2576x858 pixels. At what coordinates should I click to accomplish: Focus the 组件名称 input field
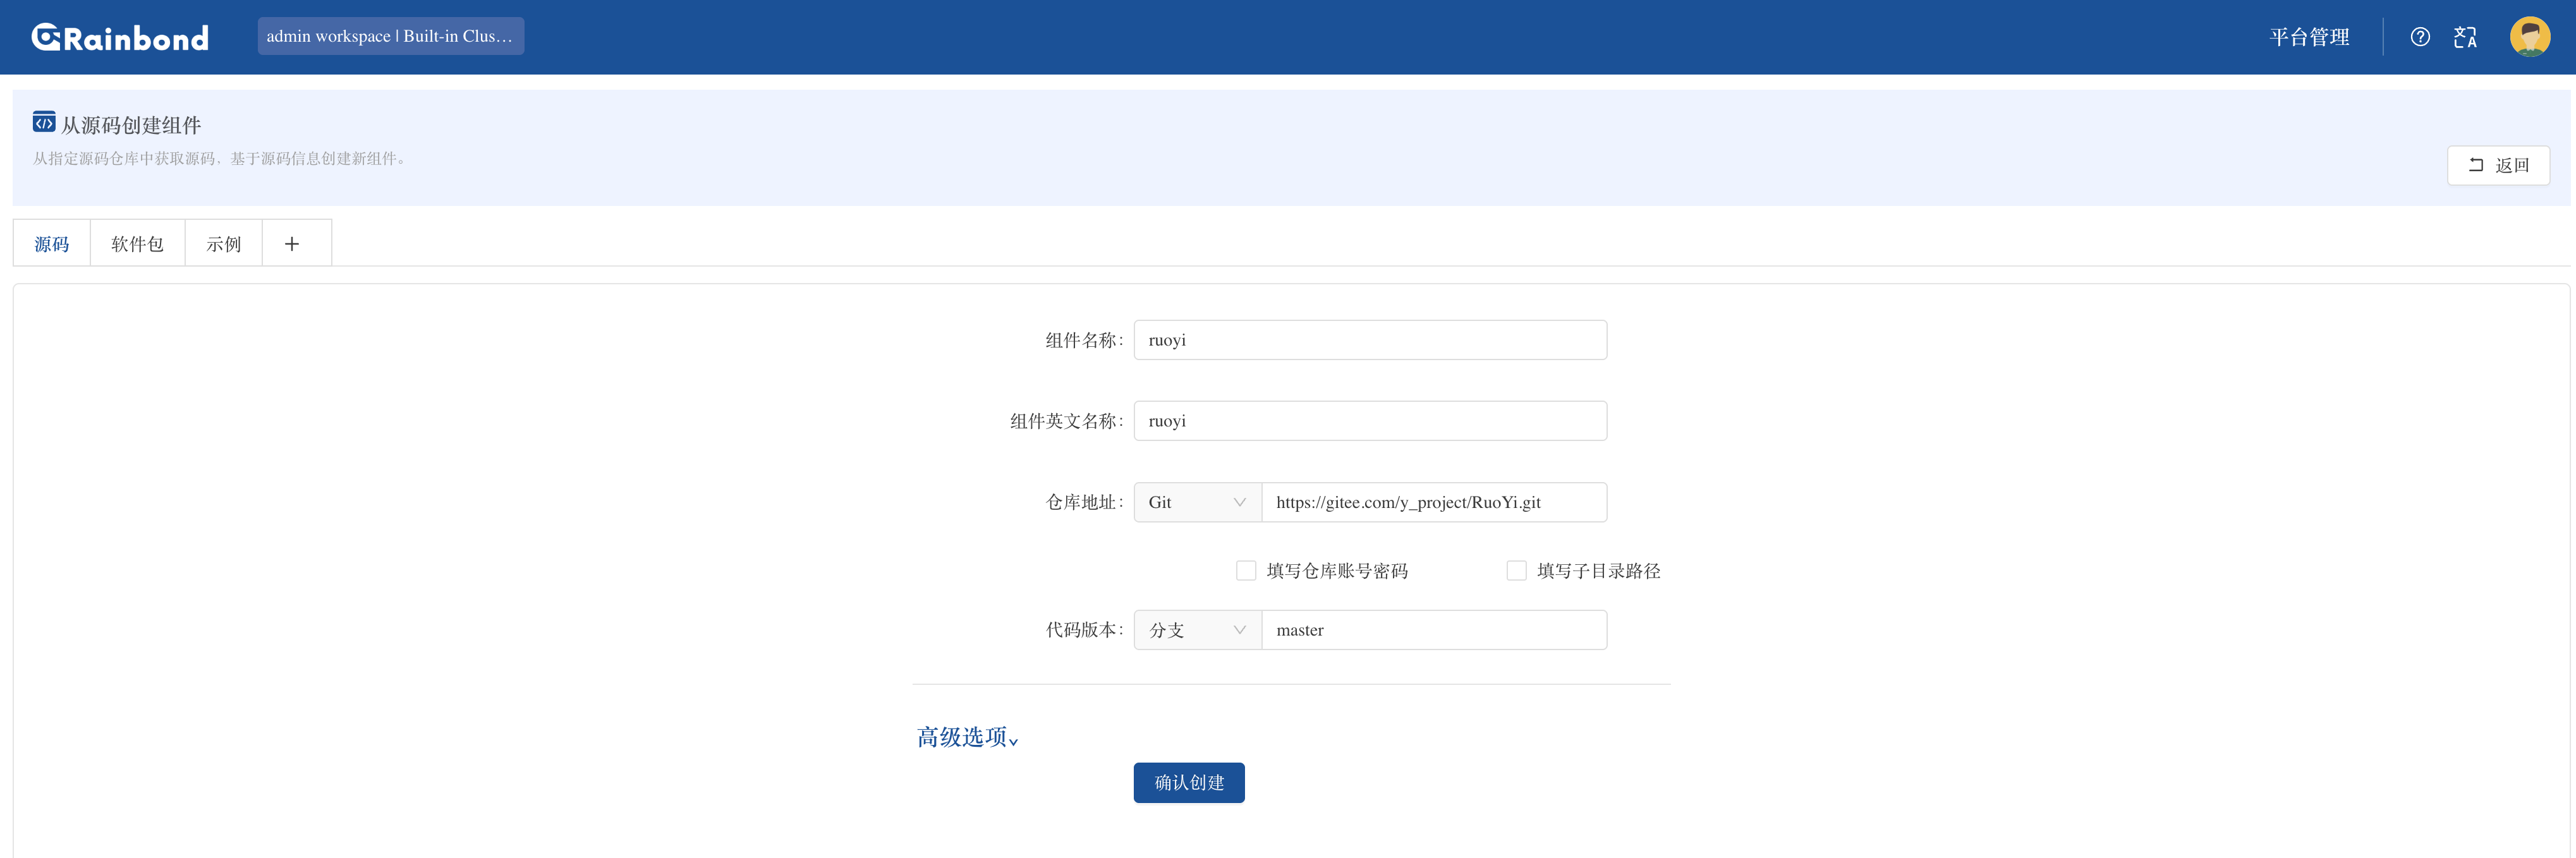coord(1370,340)
